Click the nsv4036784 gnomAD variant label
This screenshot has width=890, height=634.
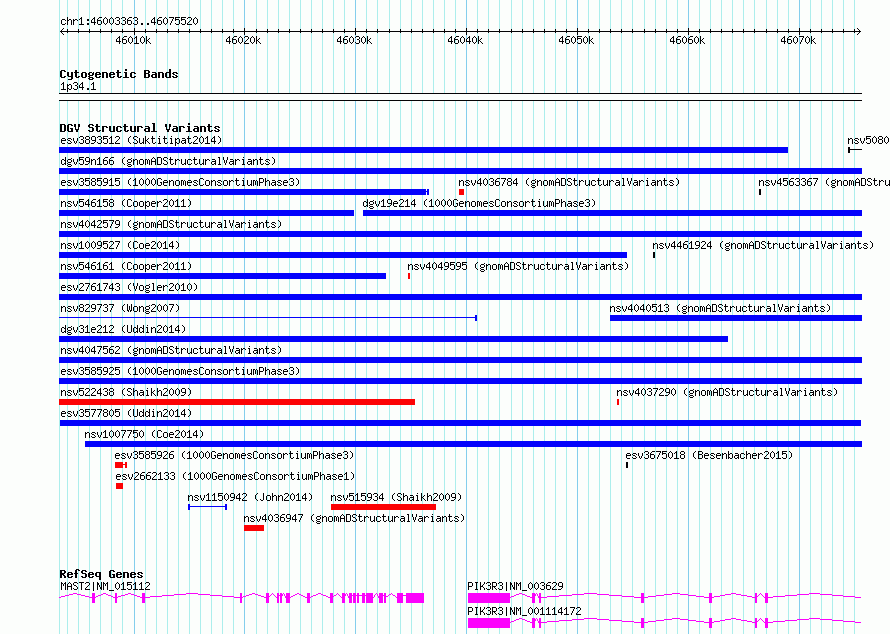569,182
